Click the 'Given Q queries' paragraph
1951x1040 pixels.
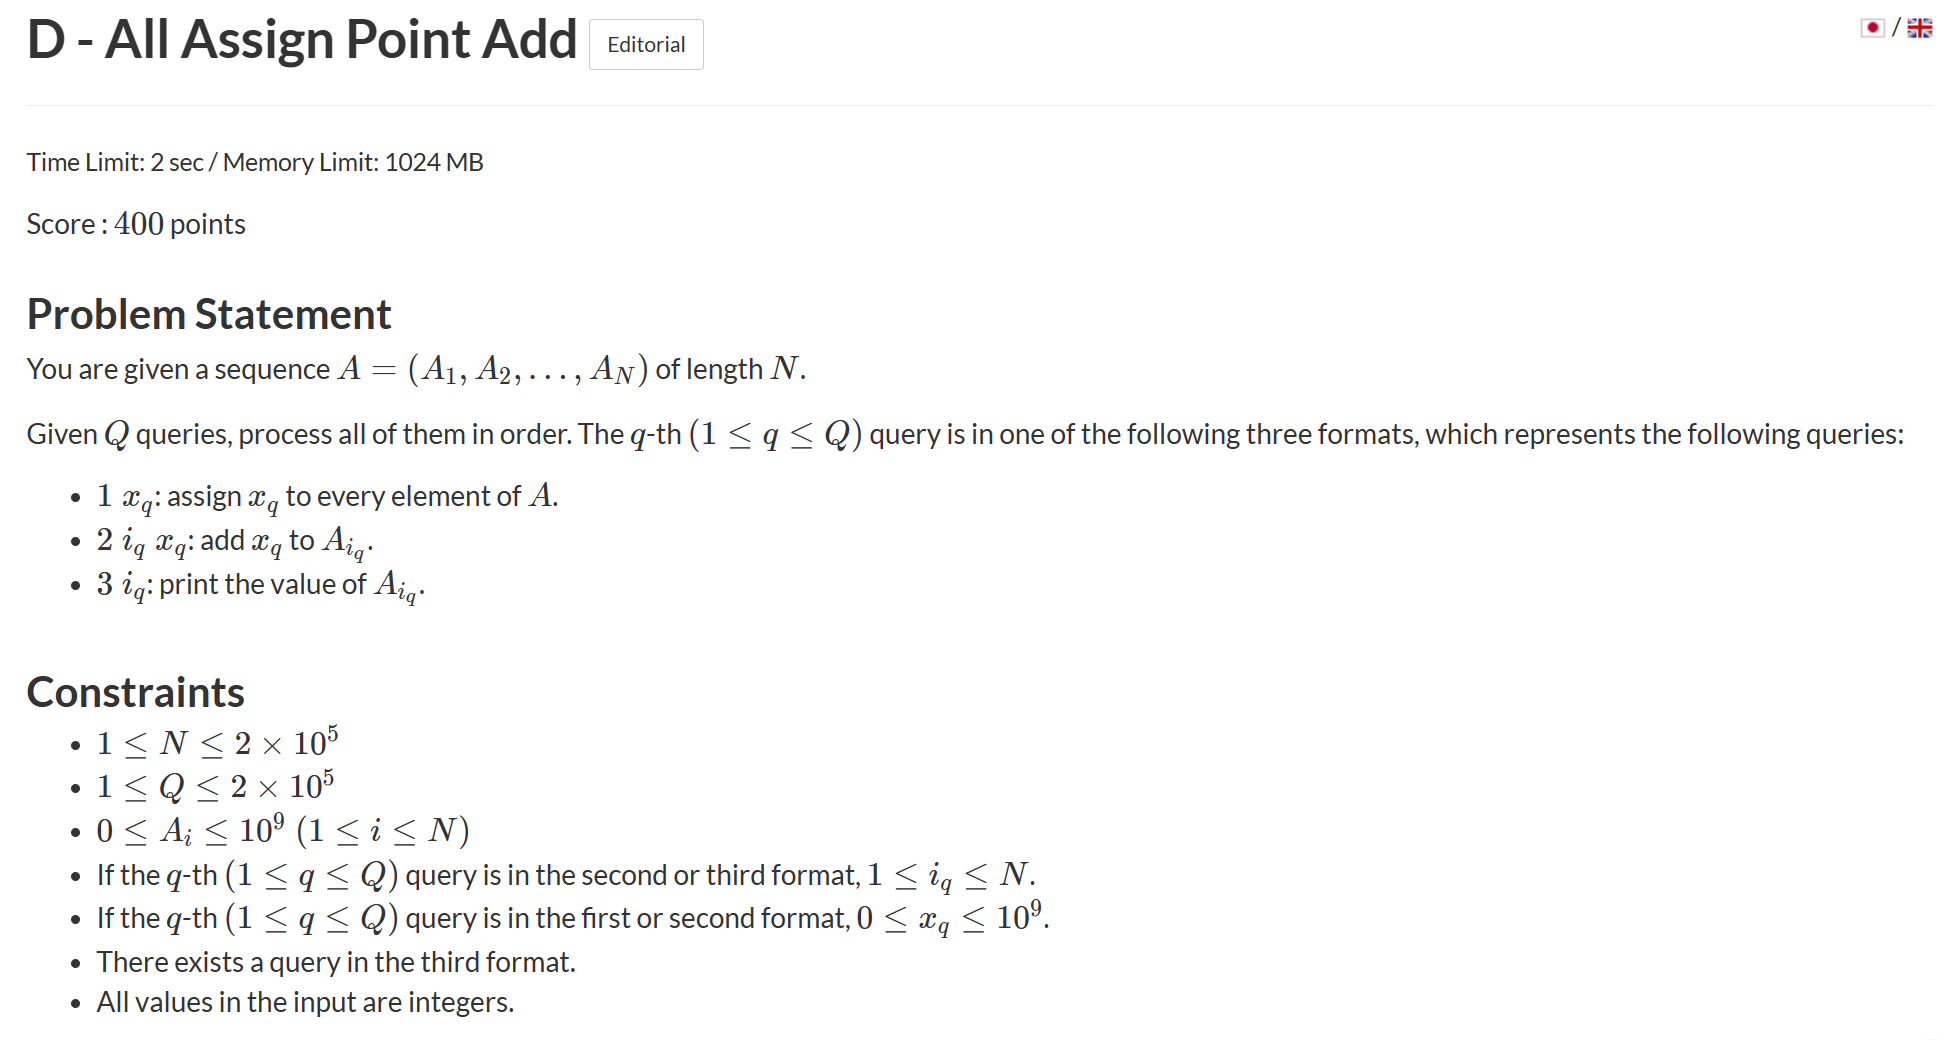(965, 434)
